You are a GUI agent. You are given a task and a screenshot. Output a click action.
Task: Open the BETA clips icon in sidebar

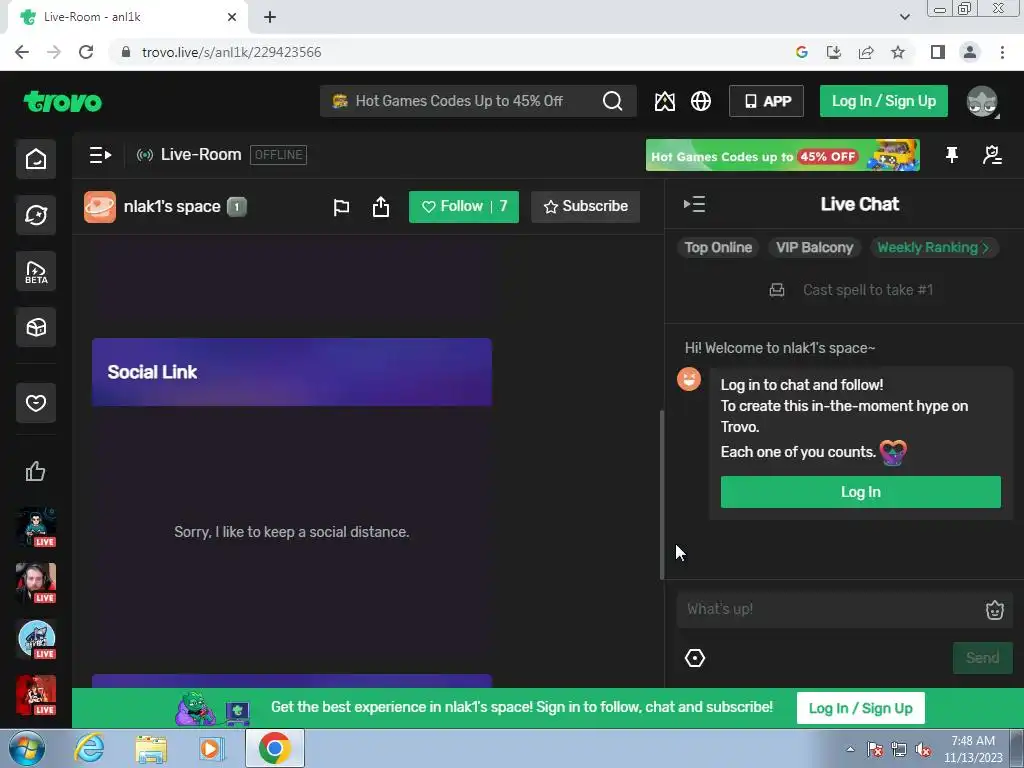[36, 271]
